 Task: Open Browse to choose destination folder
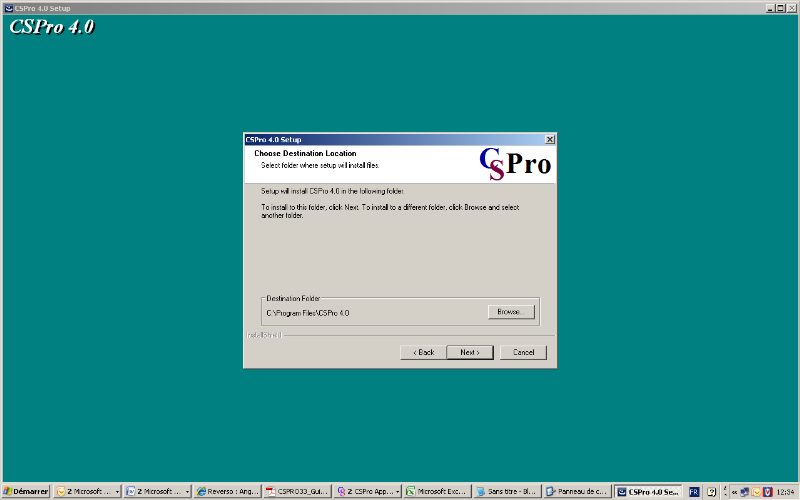511,312
